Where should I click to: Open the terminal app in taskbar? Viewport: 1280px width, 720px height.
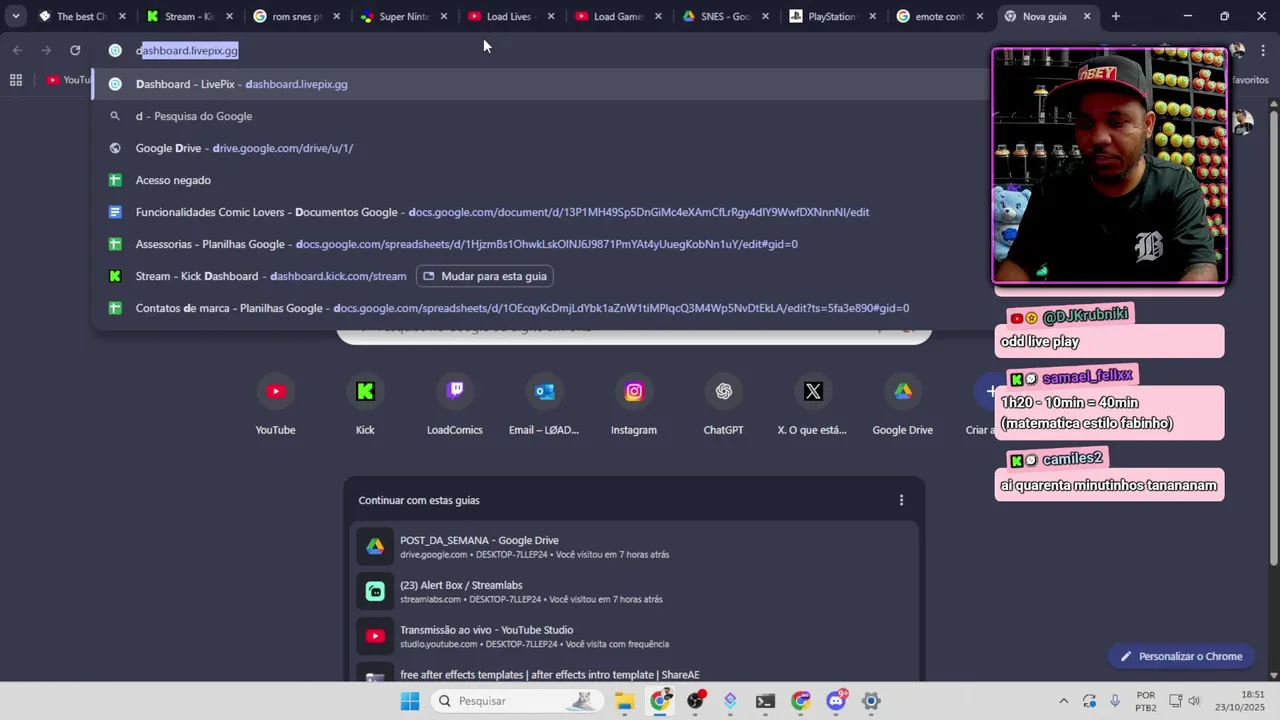pyautogui.click(x=765, y=701)
